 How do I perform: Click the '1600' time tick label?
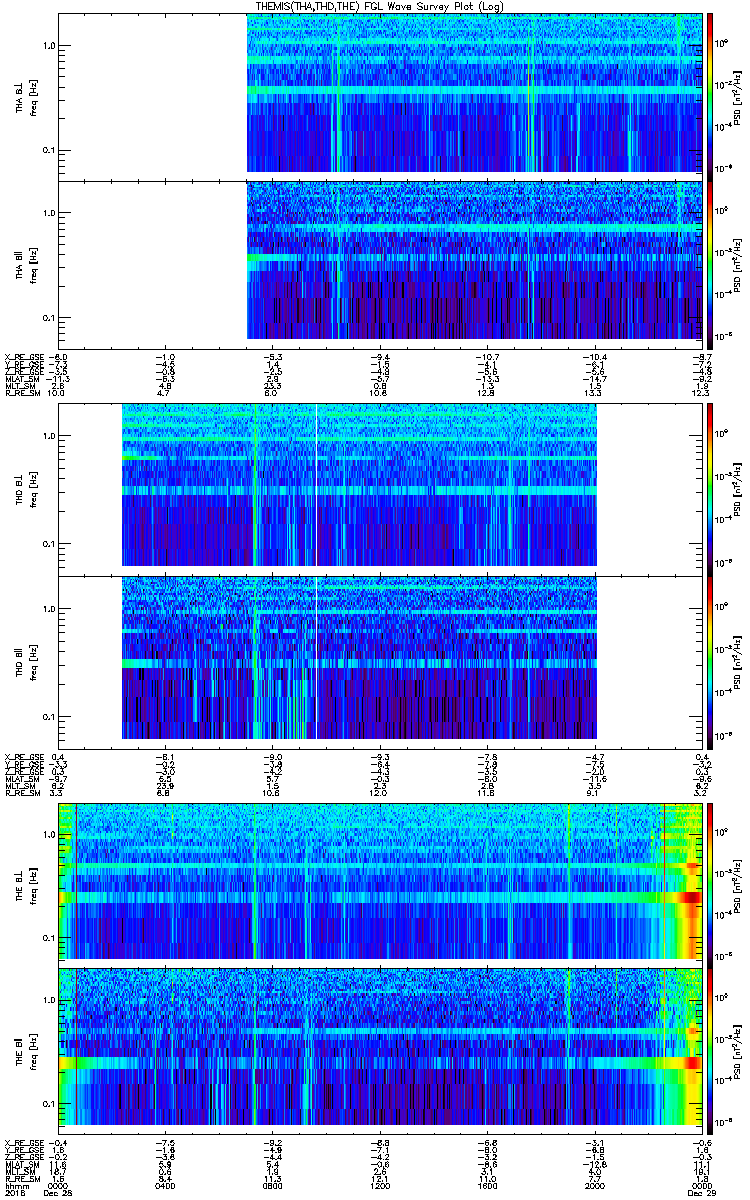click(487, 1186)
